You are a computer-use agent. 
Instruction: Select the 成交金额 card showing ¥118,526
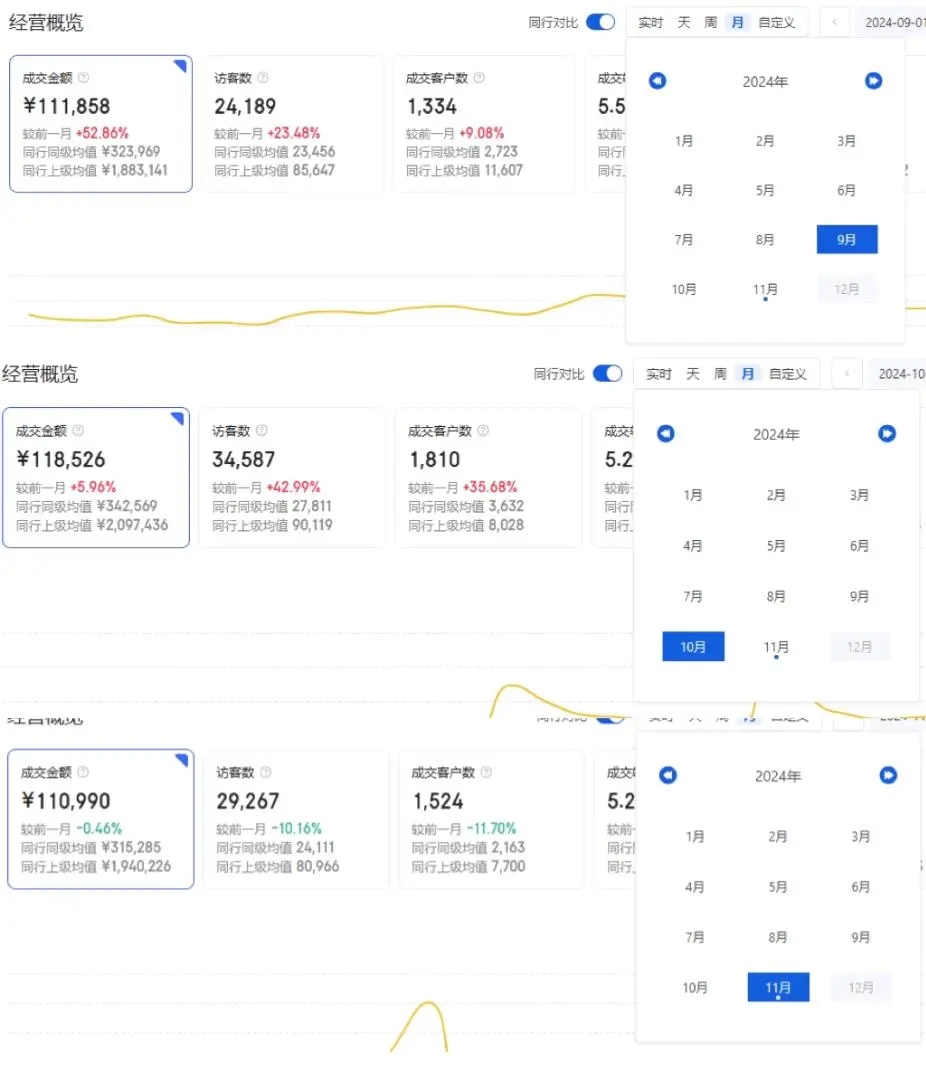pos(96,477)
